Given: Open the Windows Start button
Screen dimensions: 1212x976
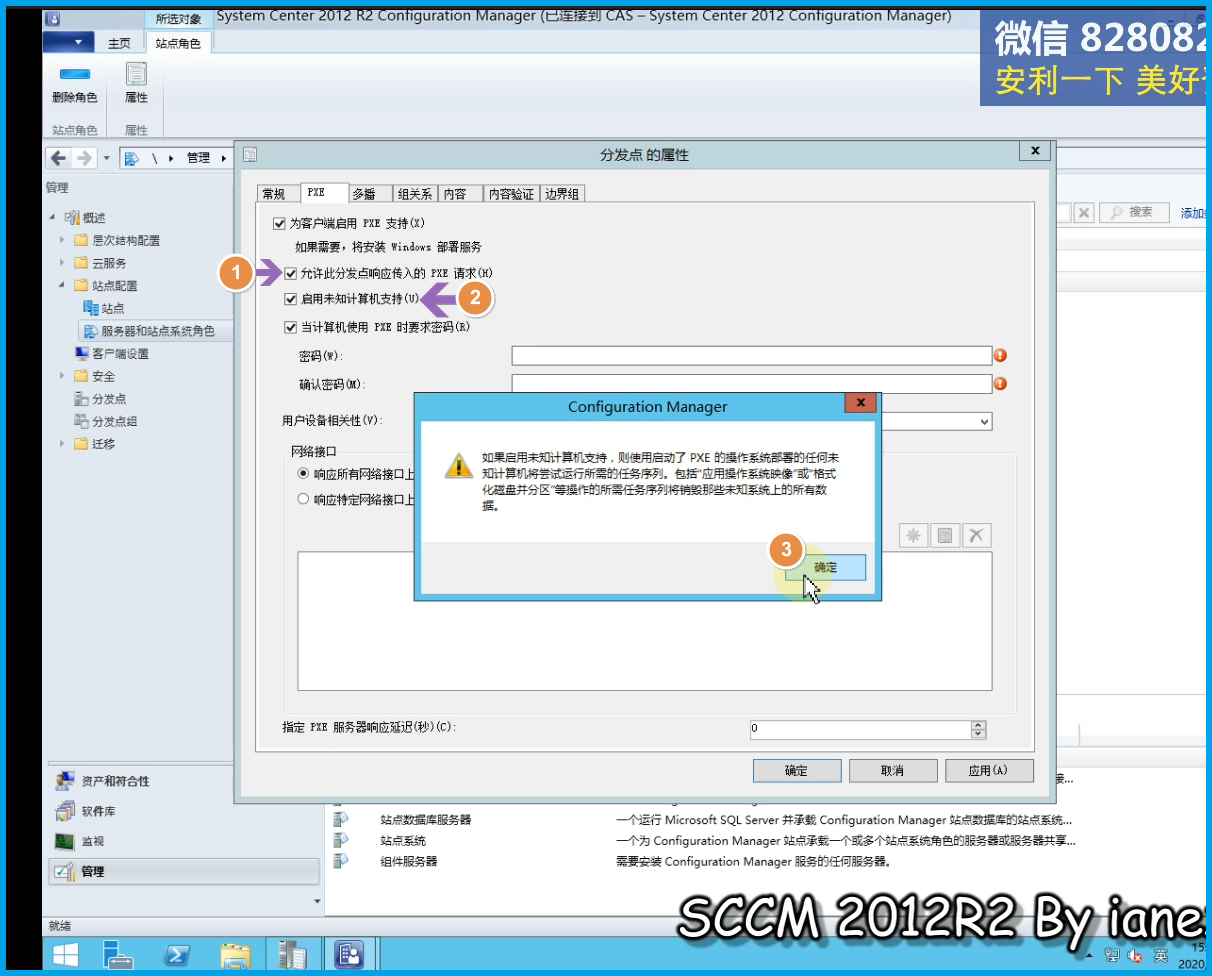Looking at the screenshot, I should click(x=67, y=954).
